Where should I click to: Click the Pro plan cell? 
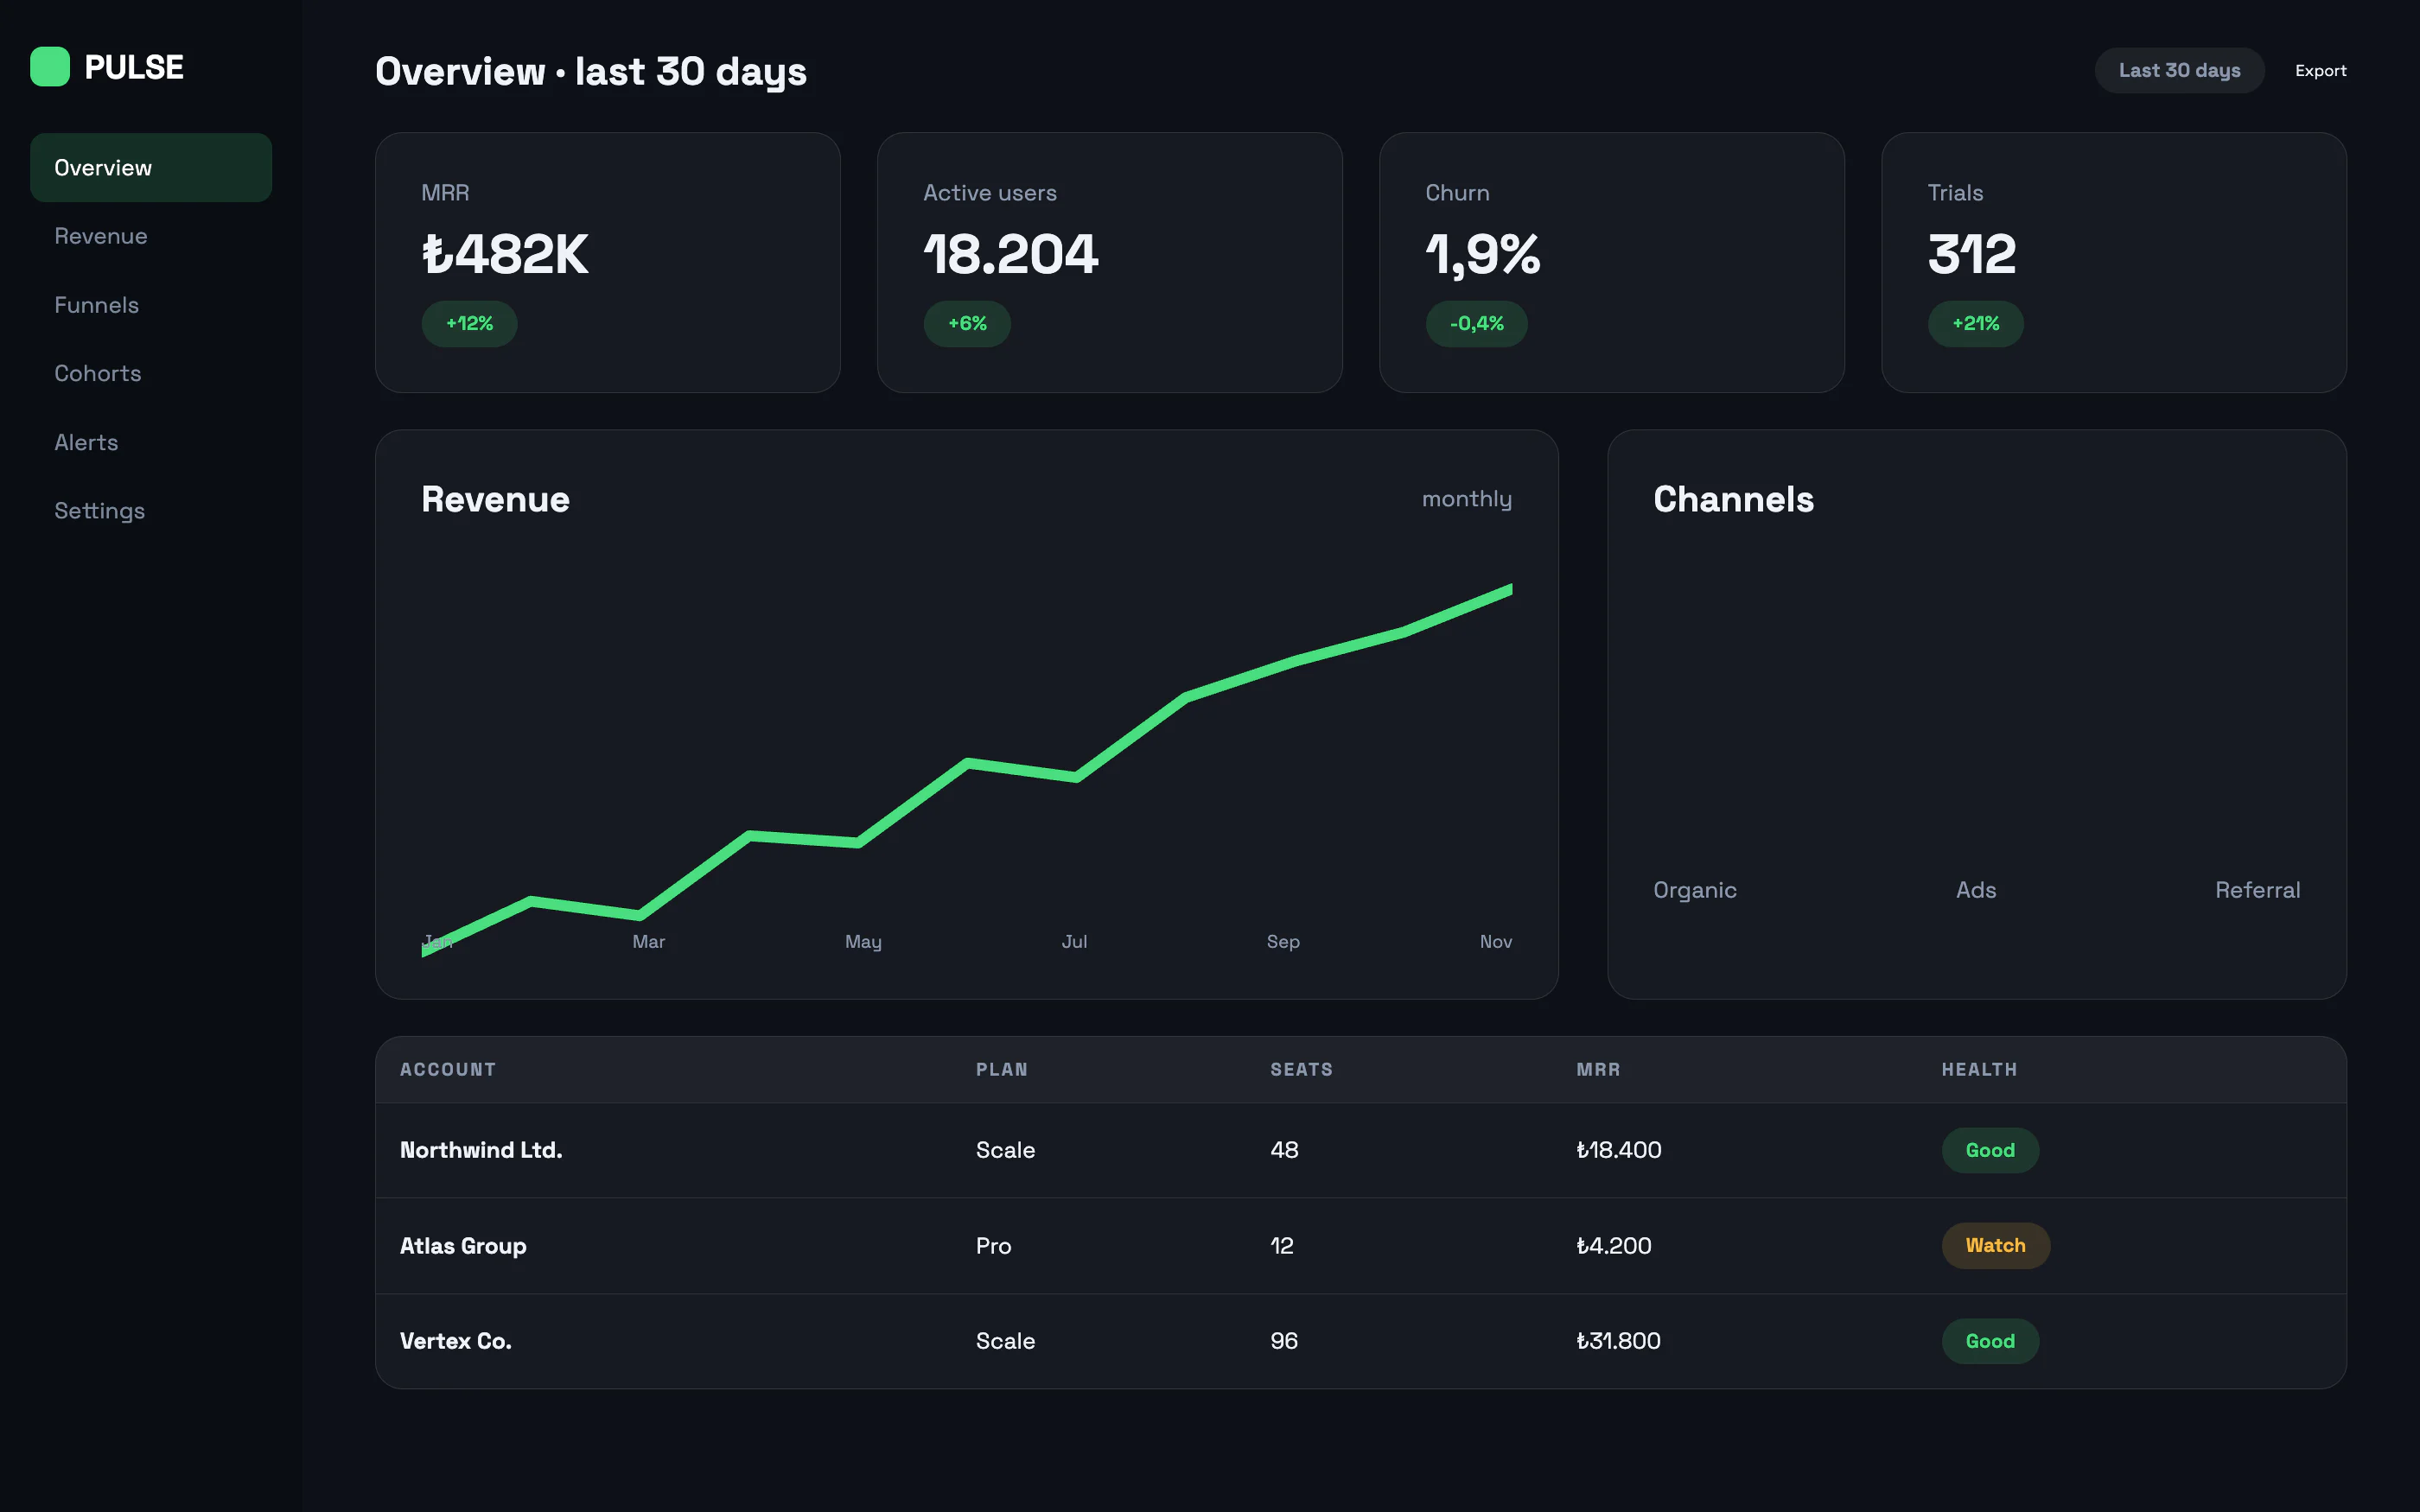[x=993, y=1246]
